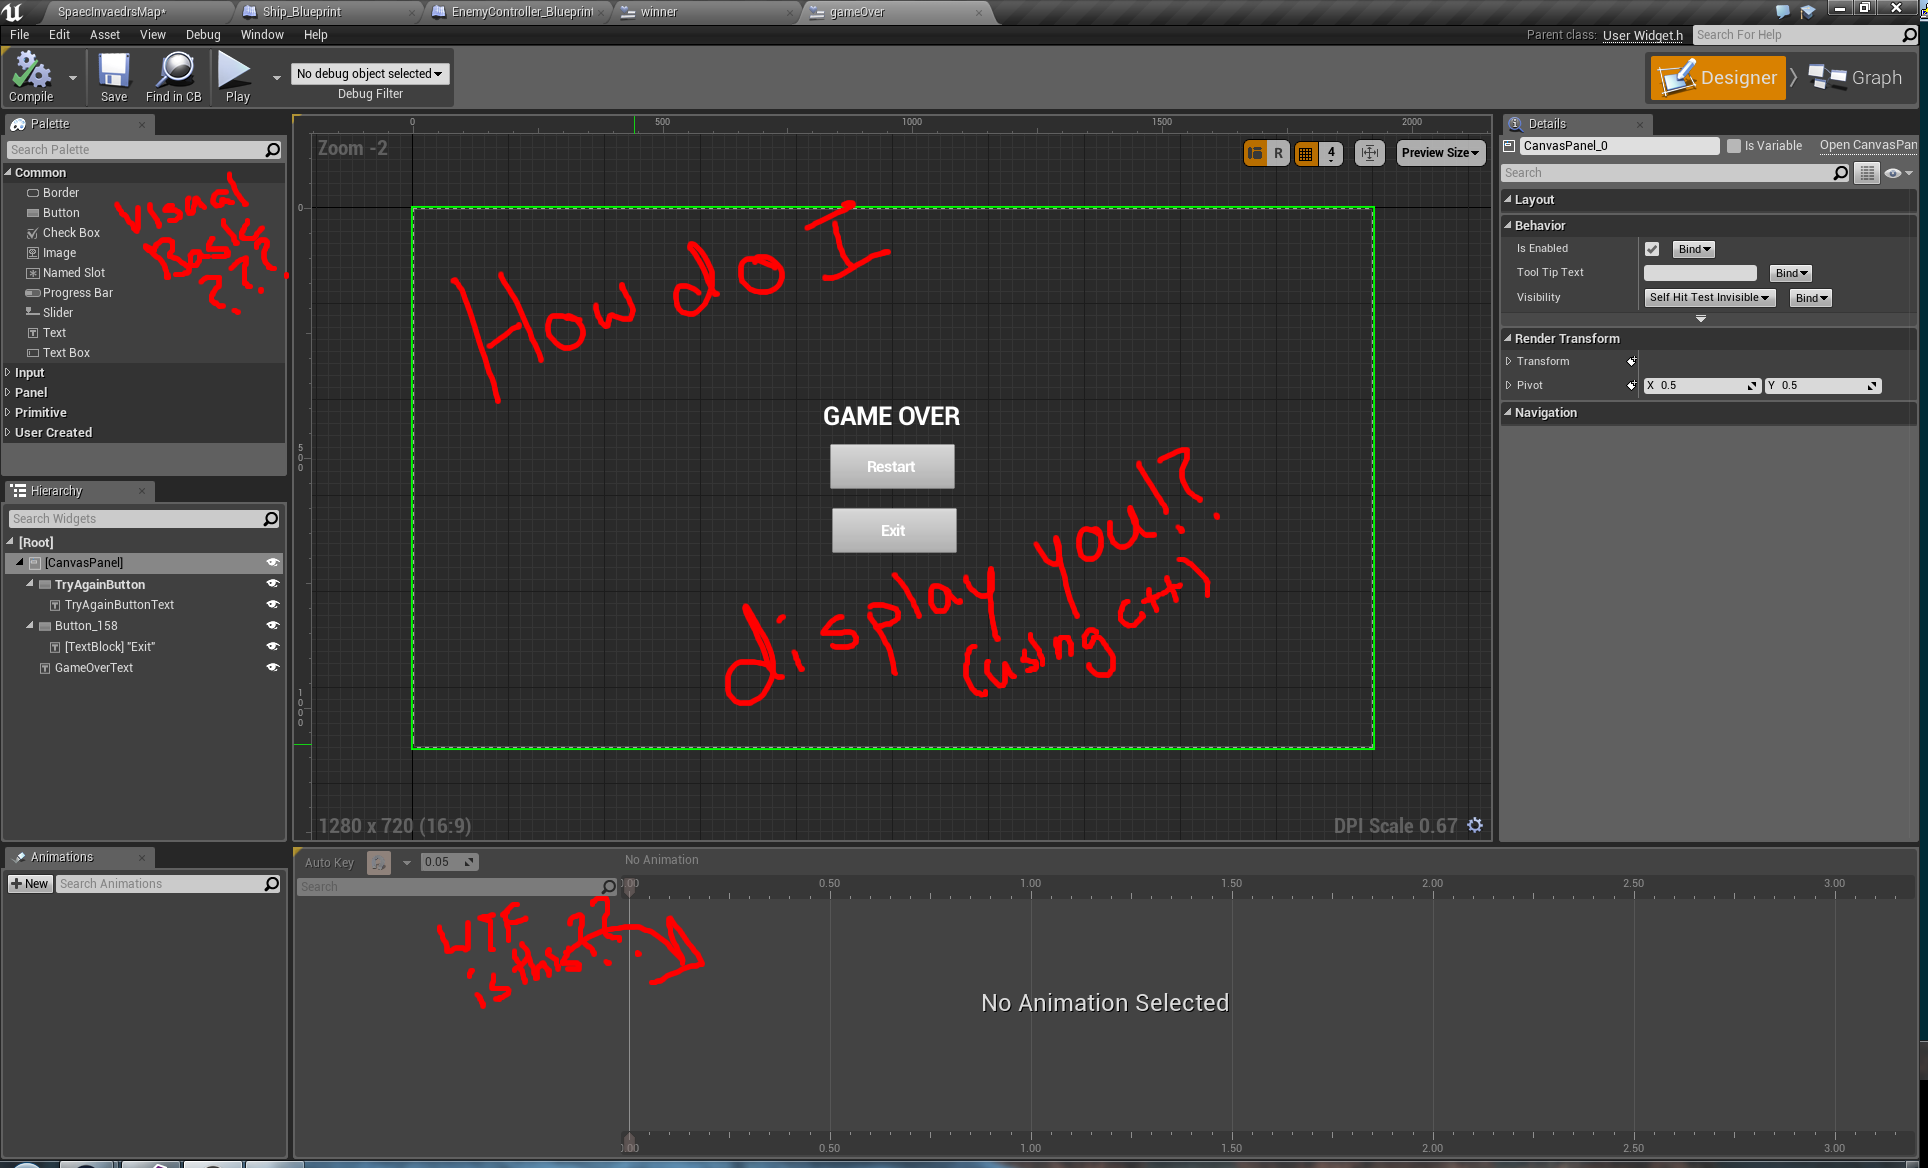
Task: Expand the Transform property group
Action: tap(1511, 361)
